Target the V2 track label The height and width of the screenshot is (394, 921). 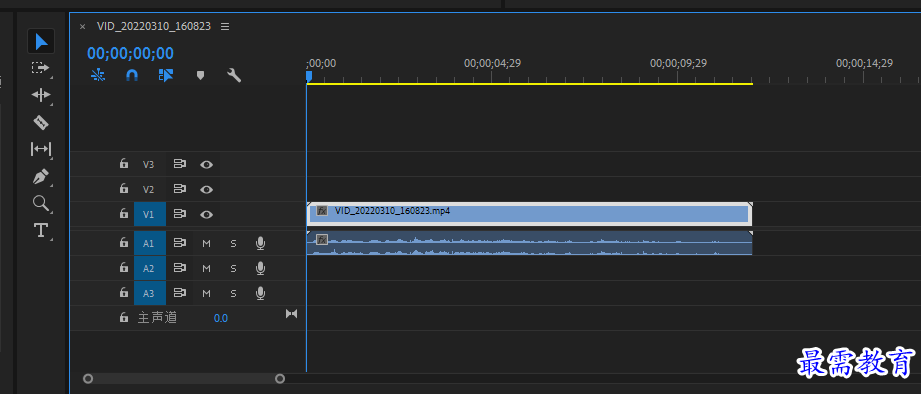pyautogui.click(x=148, y=190)
